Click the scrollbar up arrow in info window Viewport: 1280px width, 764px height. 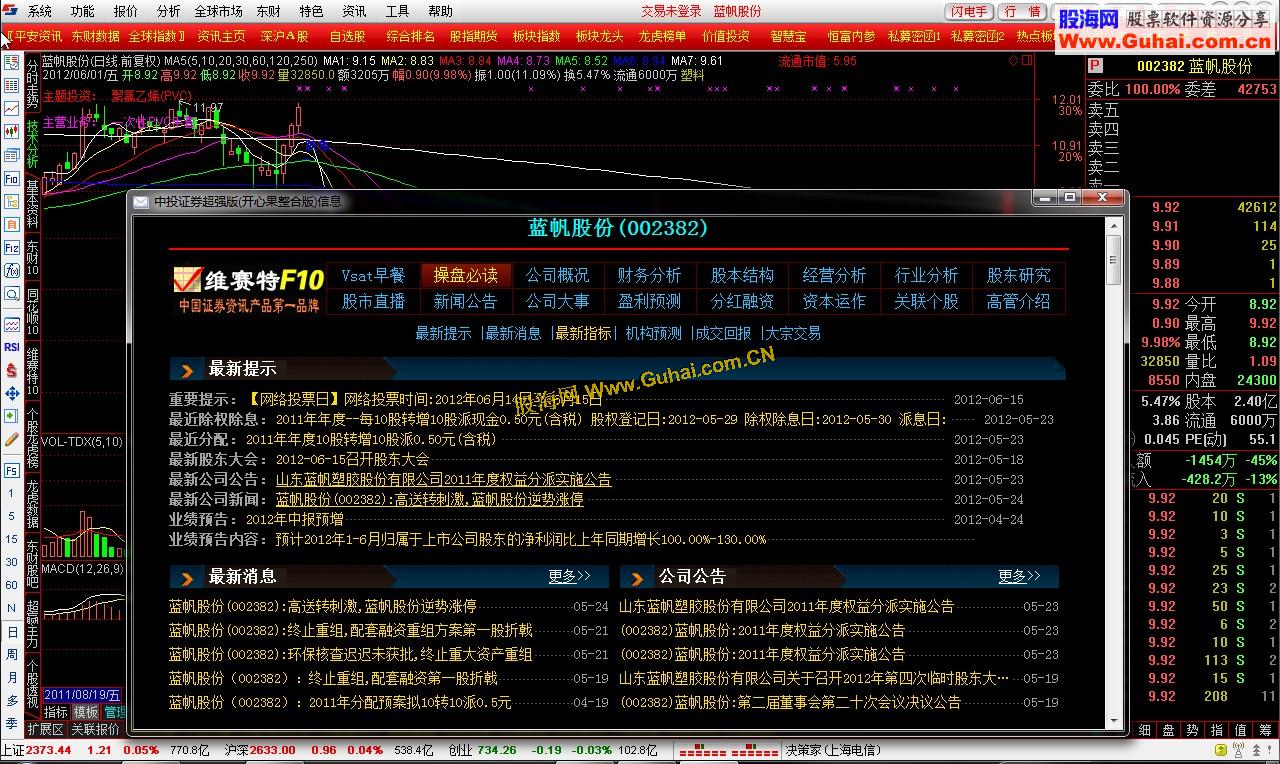(1114, 227)
